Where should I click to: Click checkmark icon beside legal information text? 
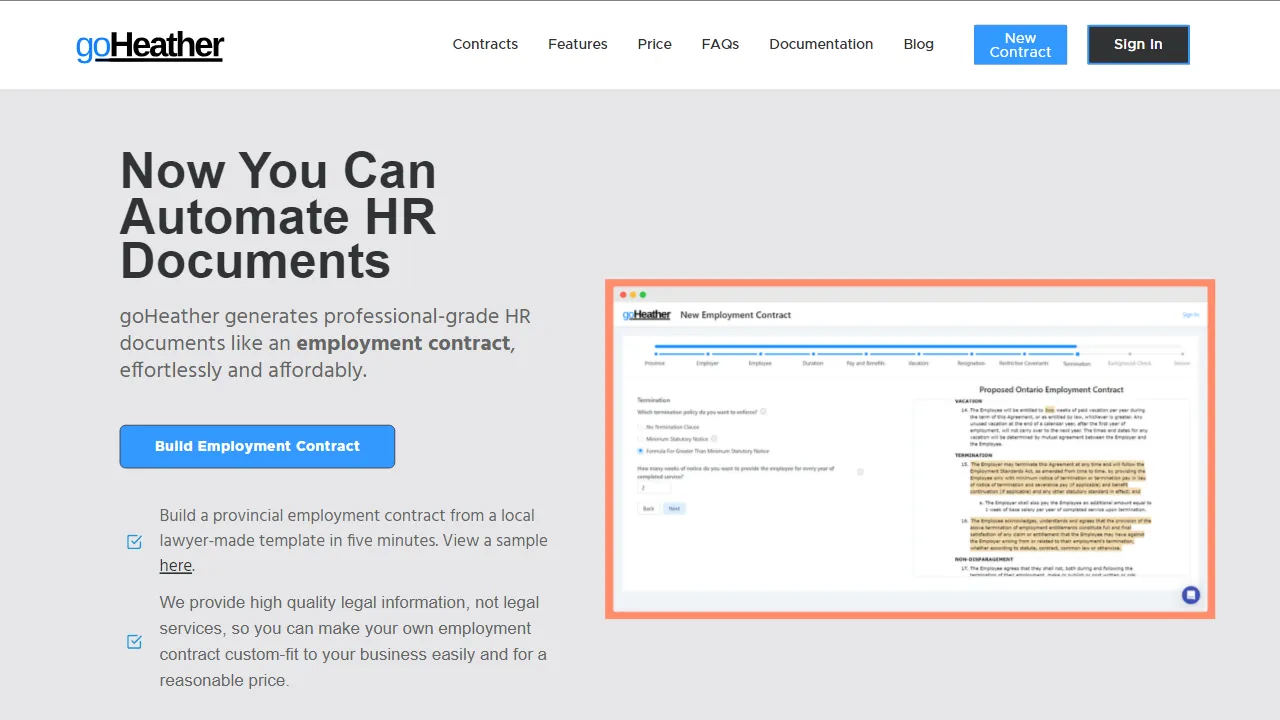tap(134, 642)
